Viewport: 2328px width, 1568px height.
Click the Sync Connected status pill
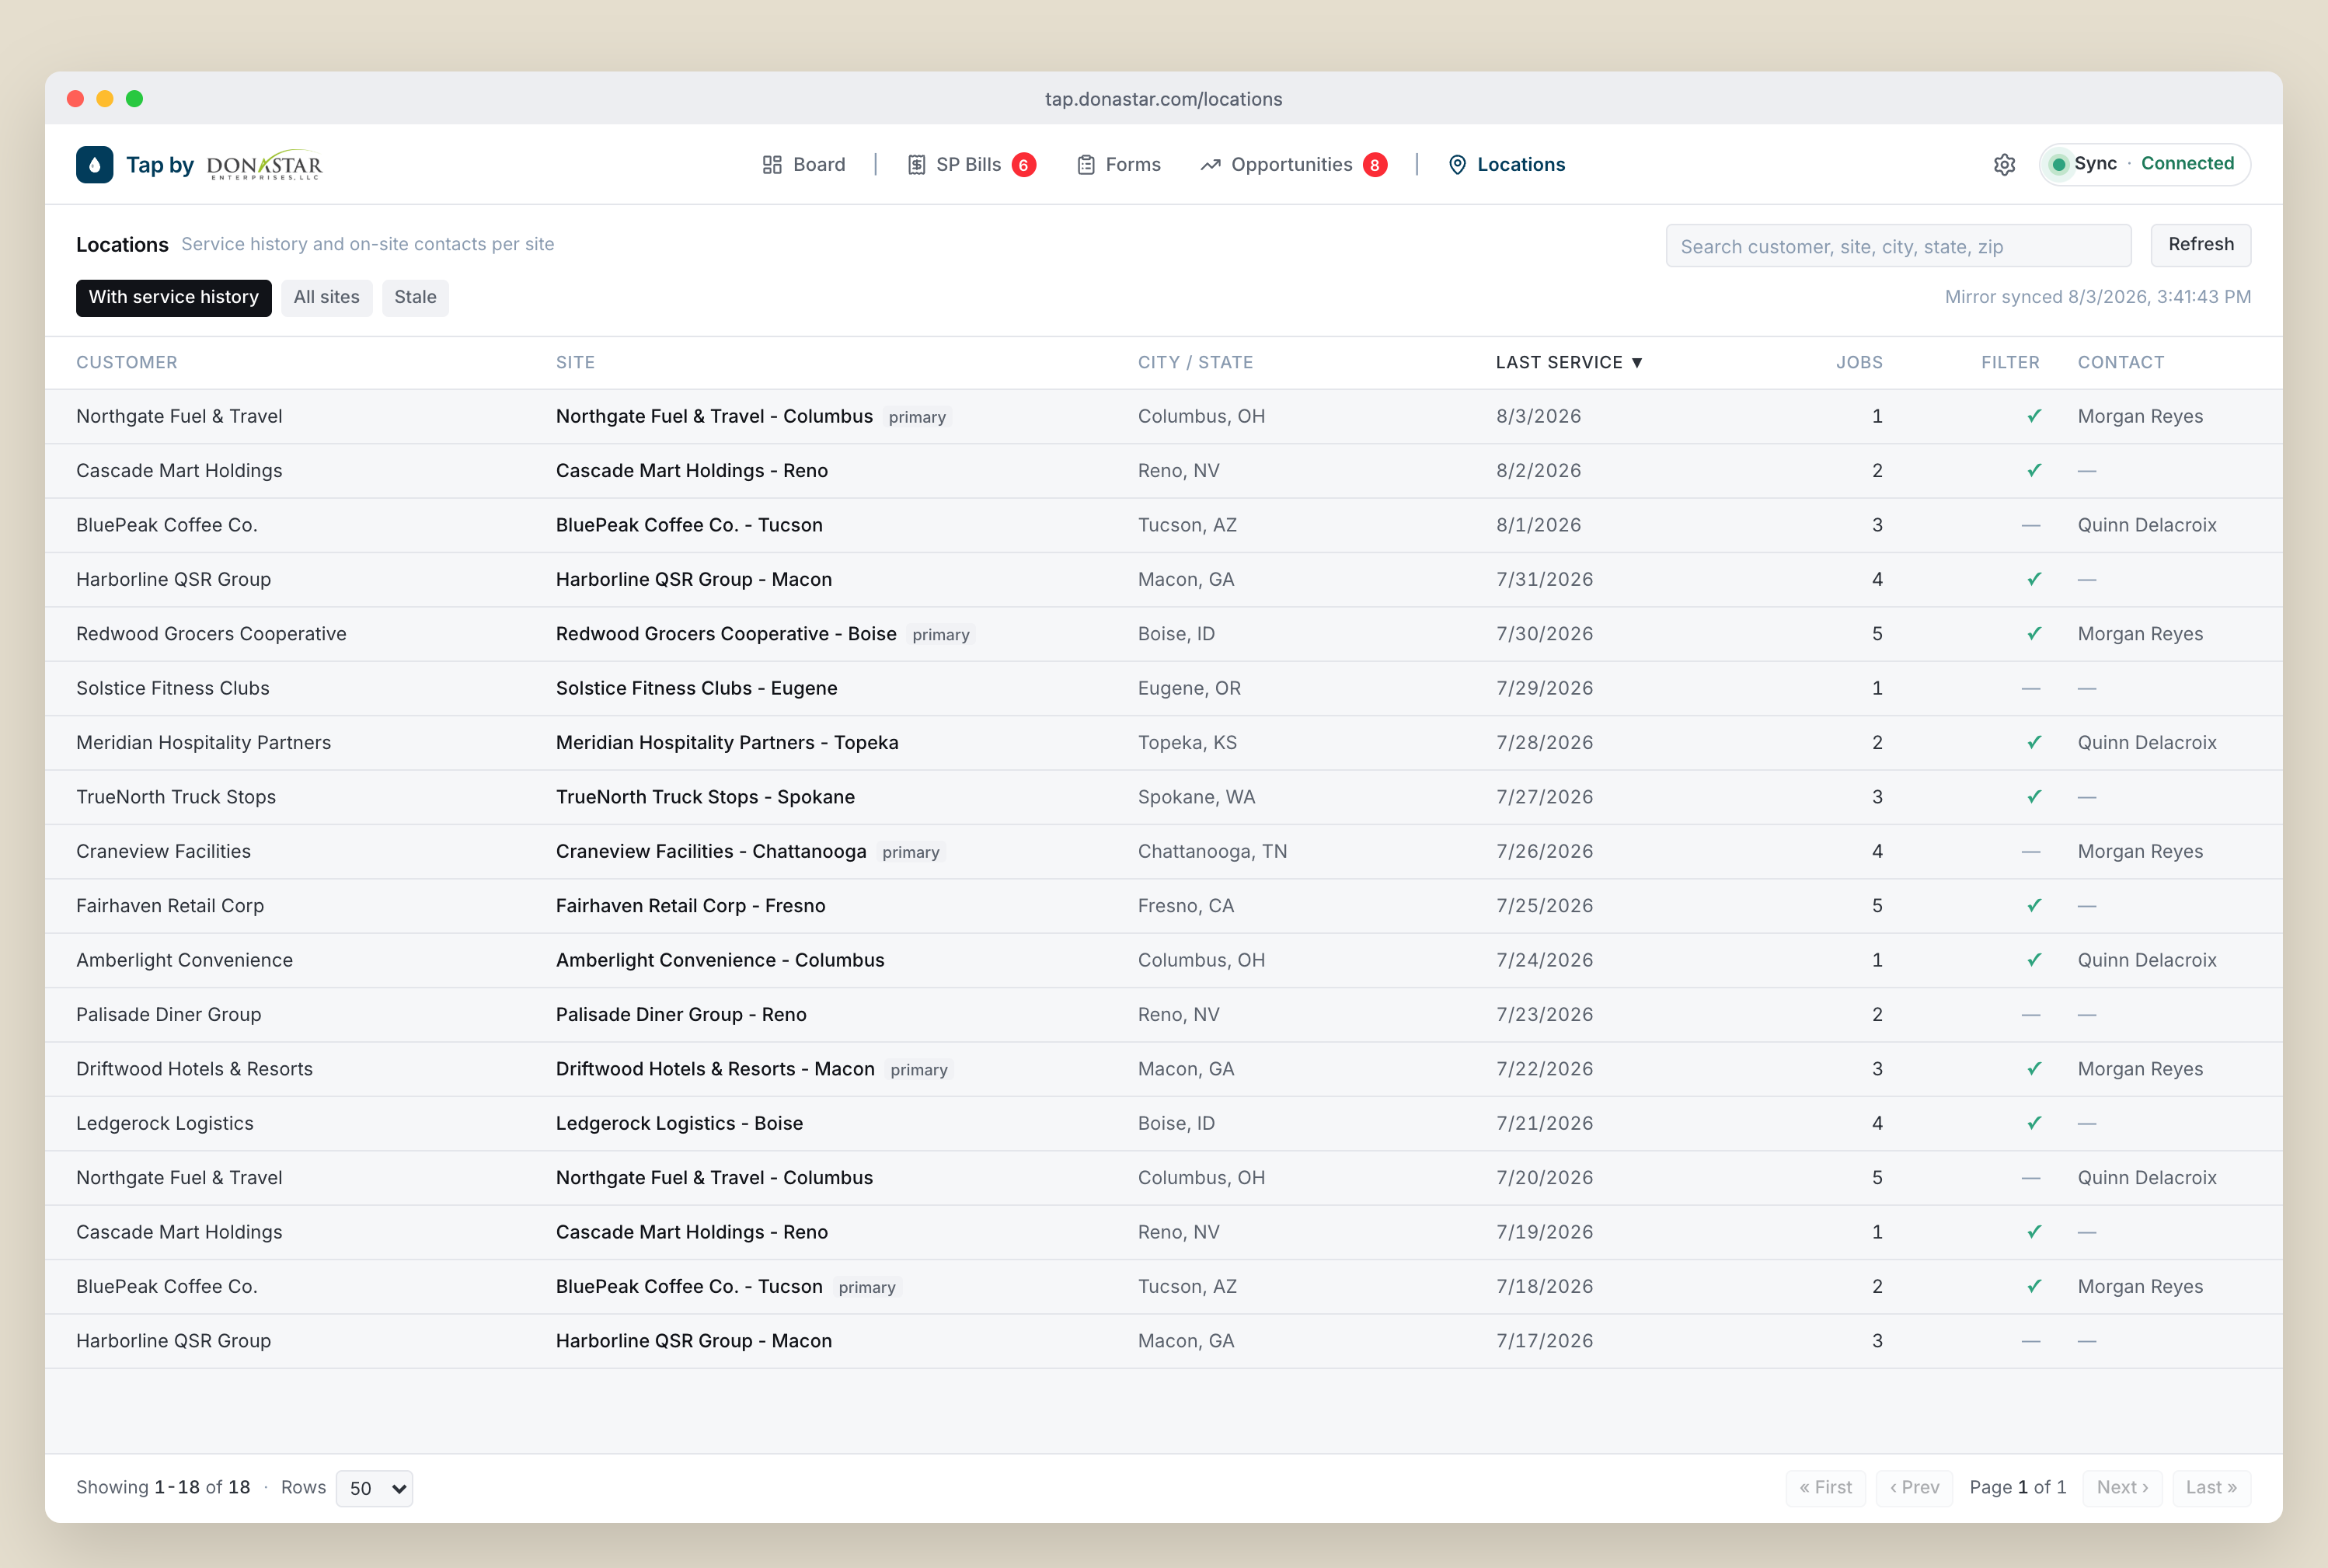2144,164
